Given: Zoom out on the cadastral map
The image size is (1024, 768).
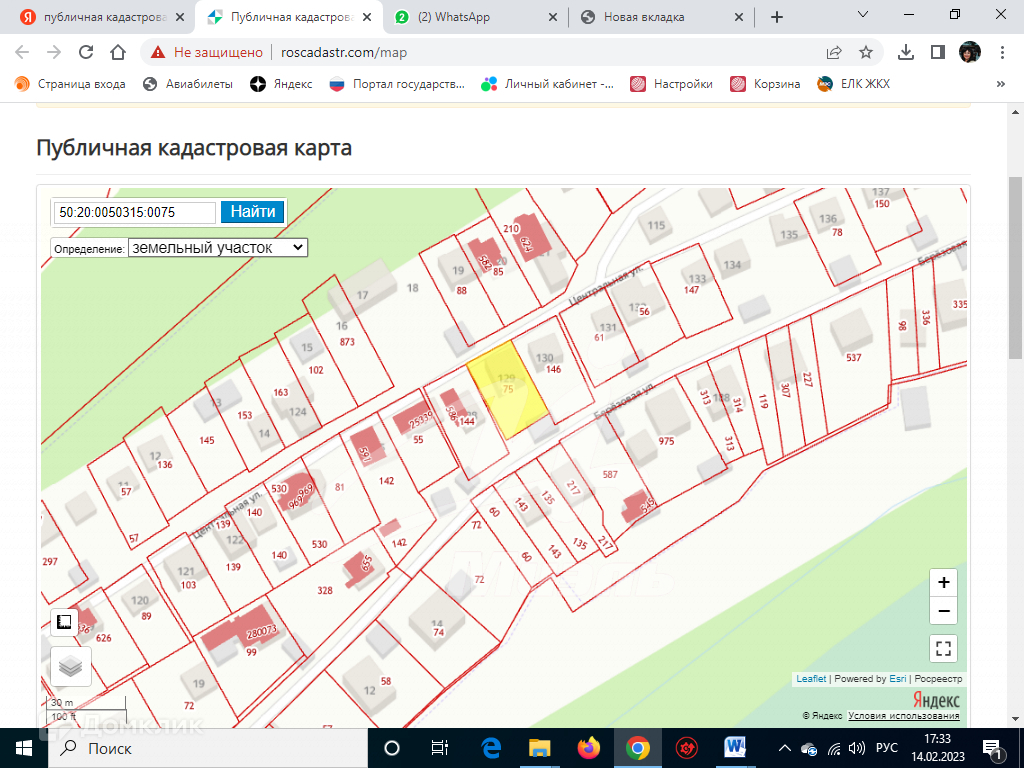Looking at the screenshot, I should (943, 611).
